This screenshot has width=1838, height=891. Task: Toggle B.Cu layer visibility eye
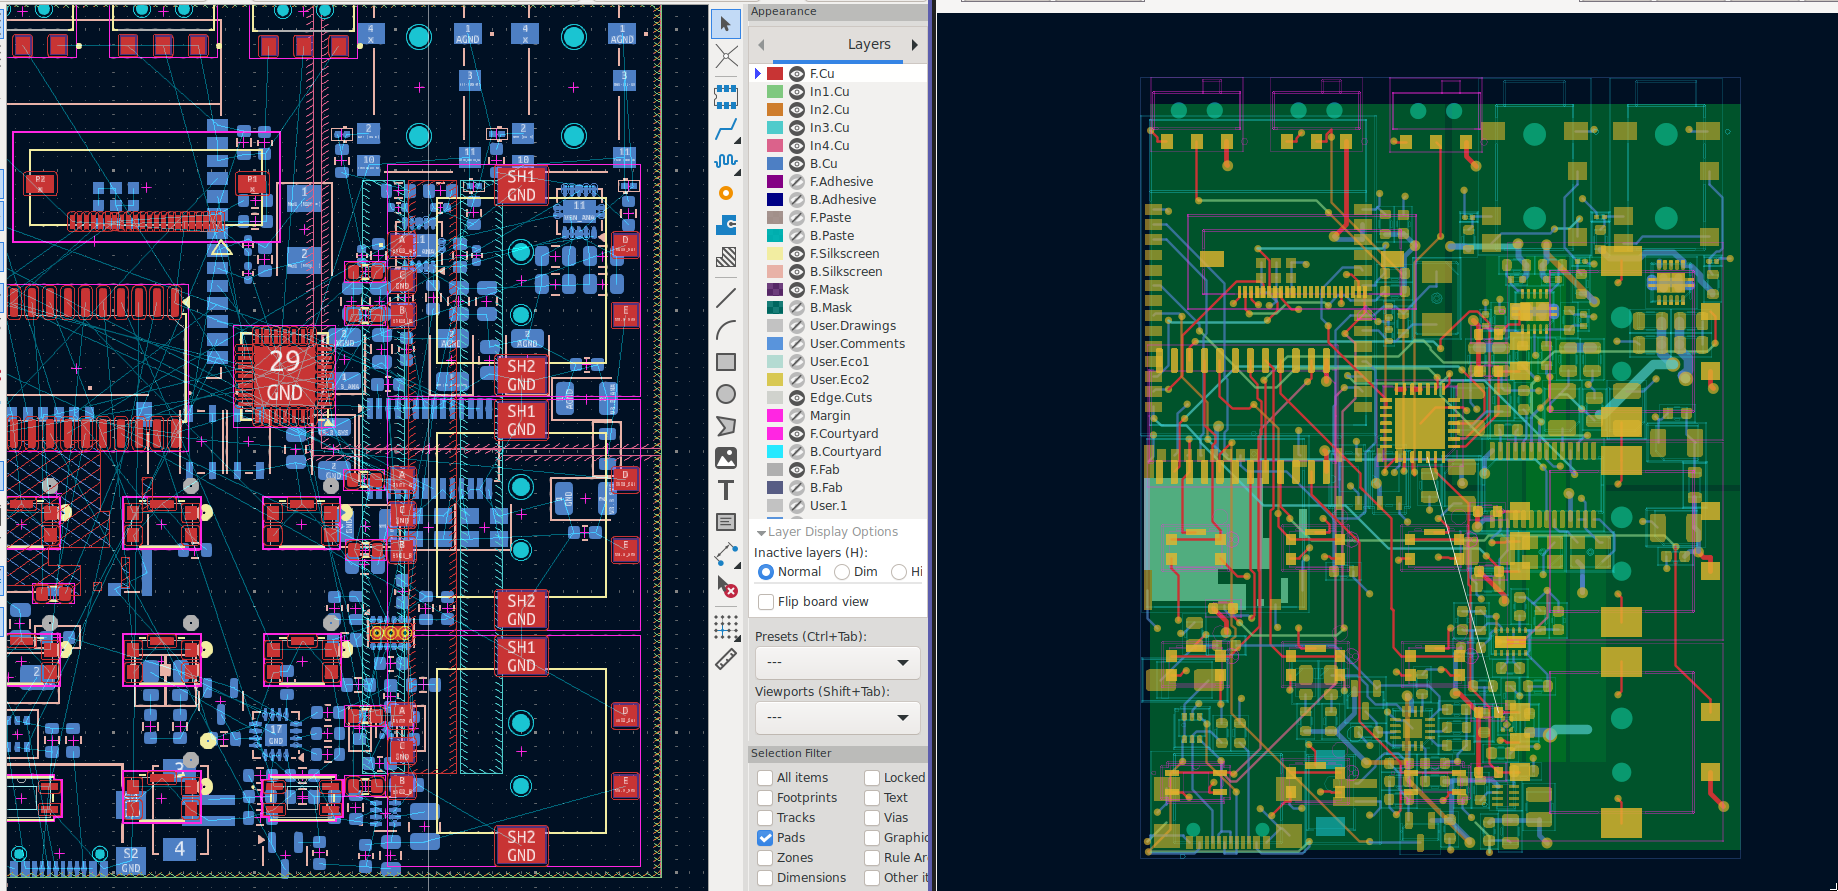point(797,164)
